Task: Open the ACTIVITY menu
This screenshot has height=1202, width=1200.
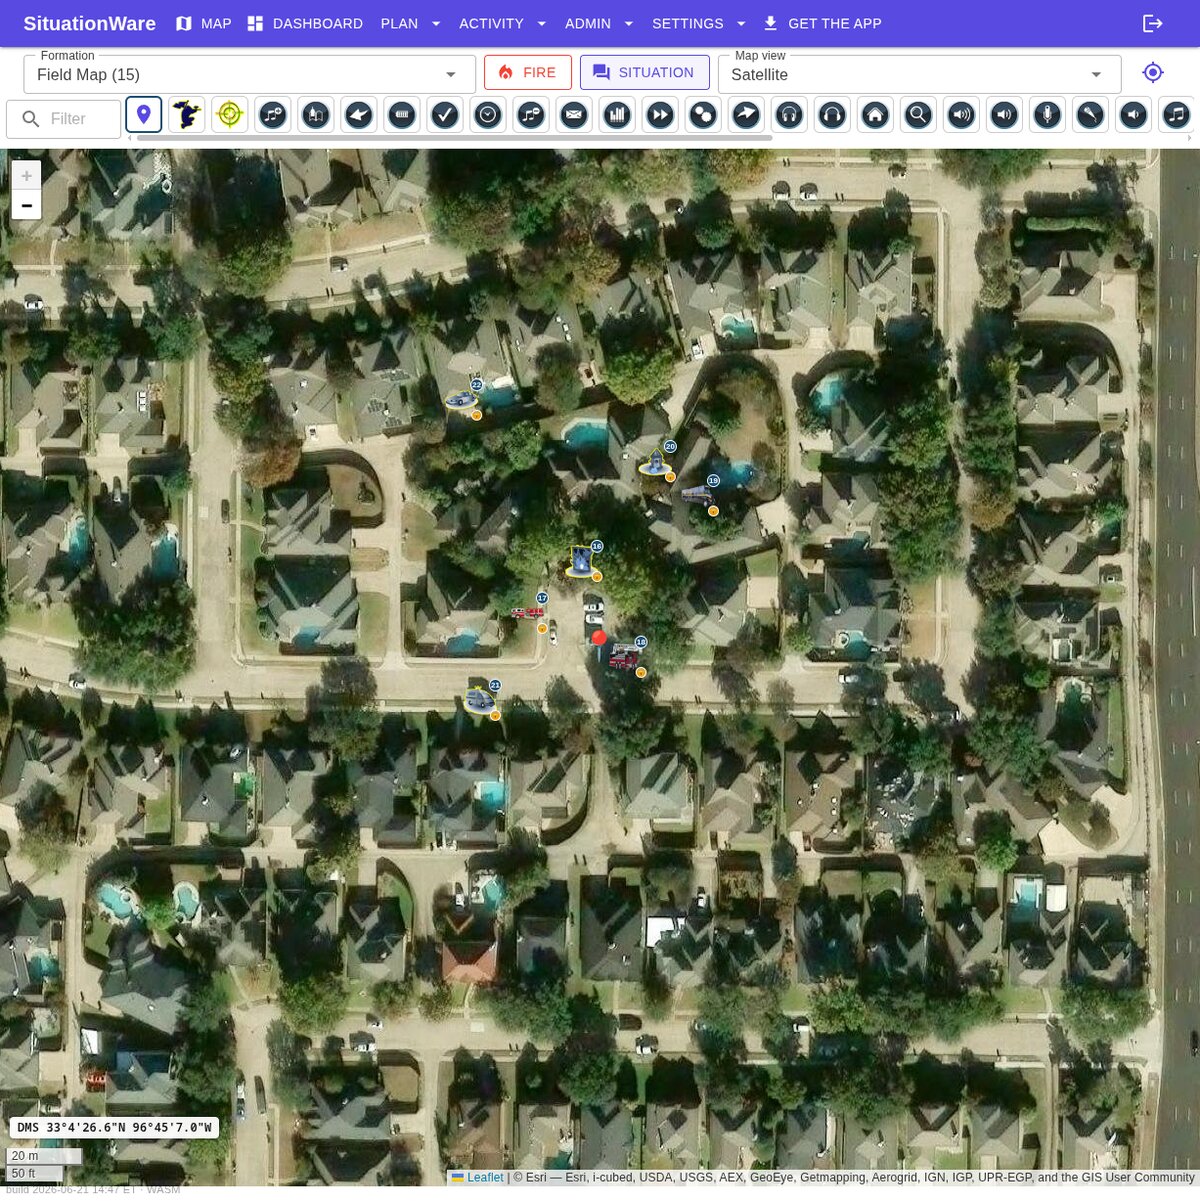Action: [503, 23]
